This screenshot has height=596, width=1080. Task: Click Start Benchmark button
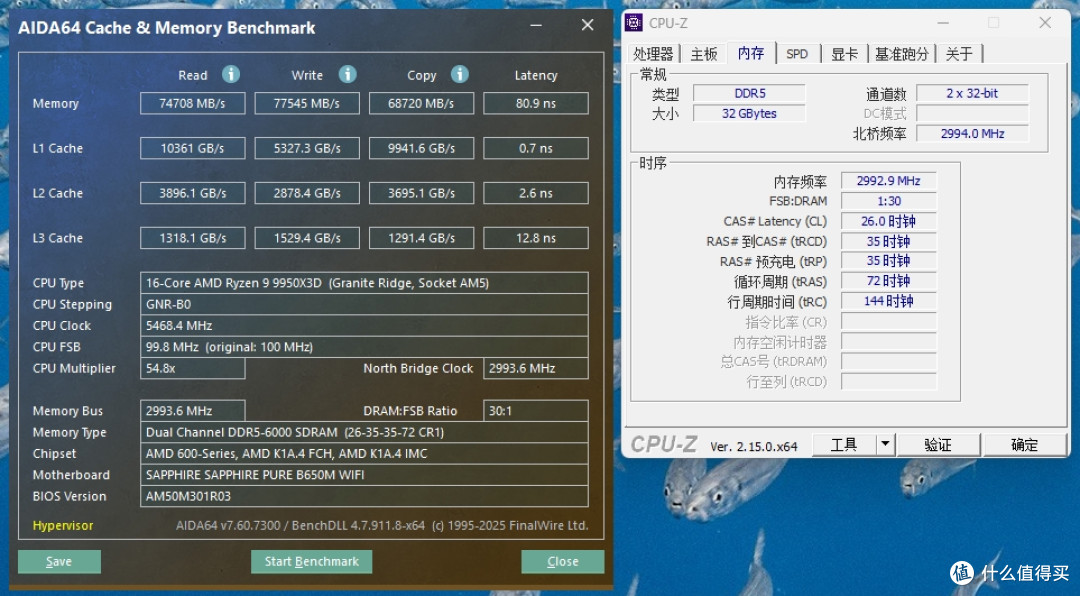click(x=311, y=562)
